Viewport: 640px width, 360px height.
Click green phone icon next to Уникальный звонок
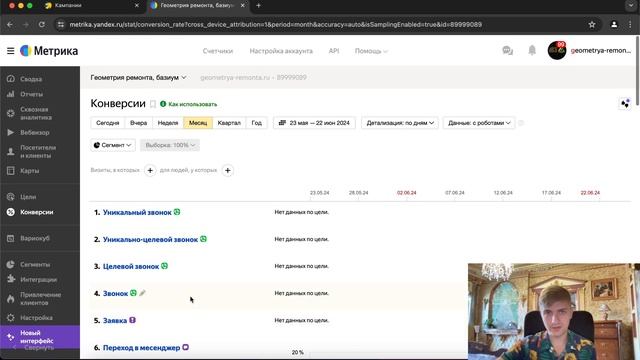[x=177, y=212]
